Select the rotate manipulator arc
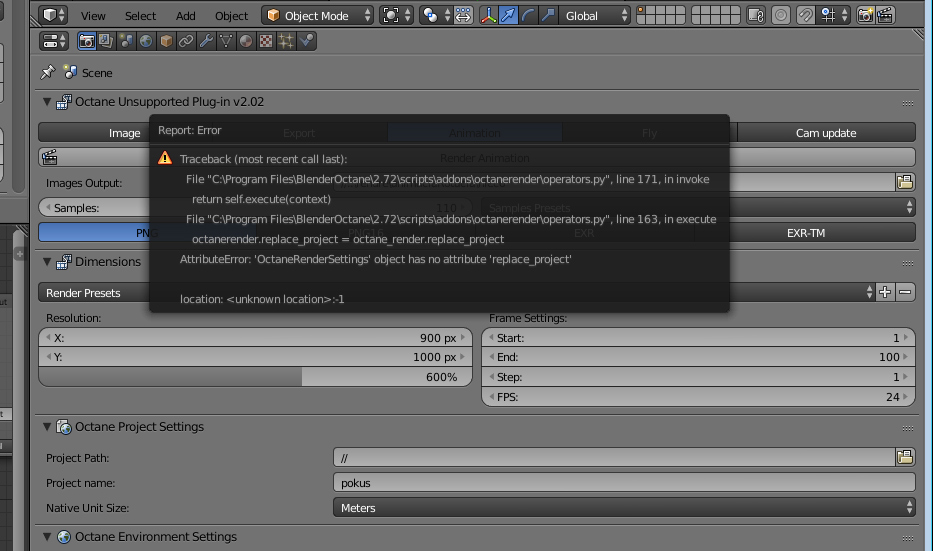 pos(528,15)
